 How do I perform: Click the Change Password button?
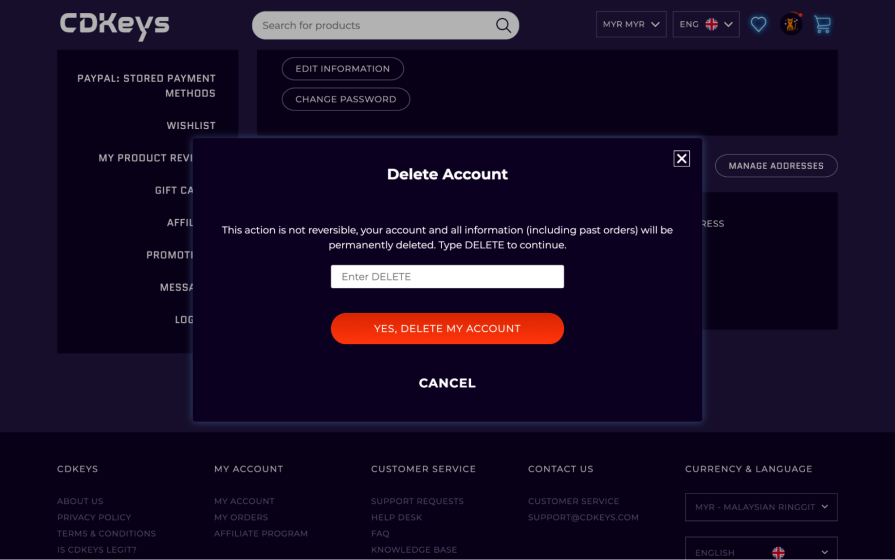[x=345, y=99]
